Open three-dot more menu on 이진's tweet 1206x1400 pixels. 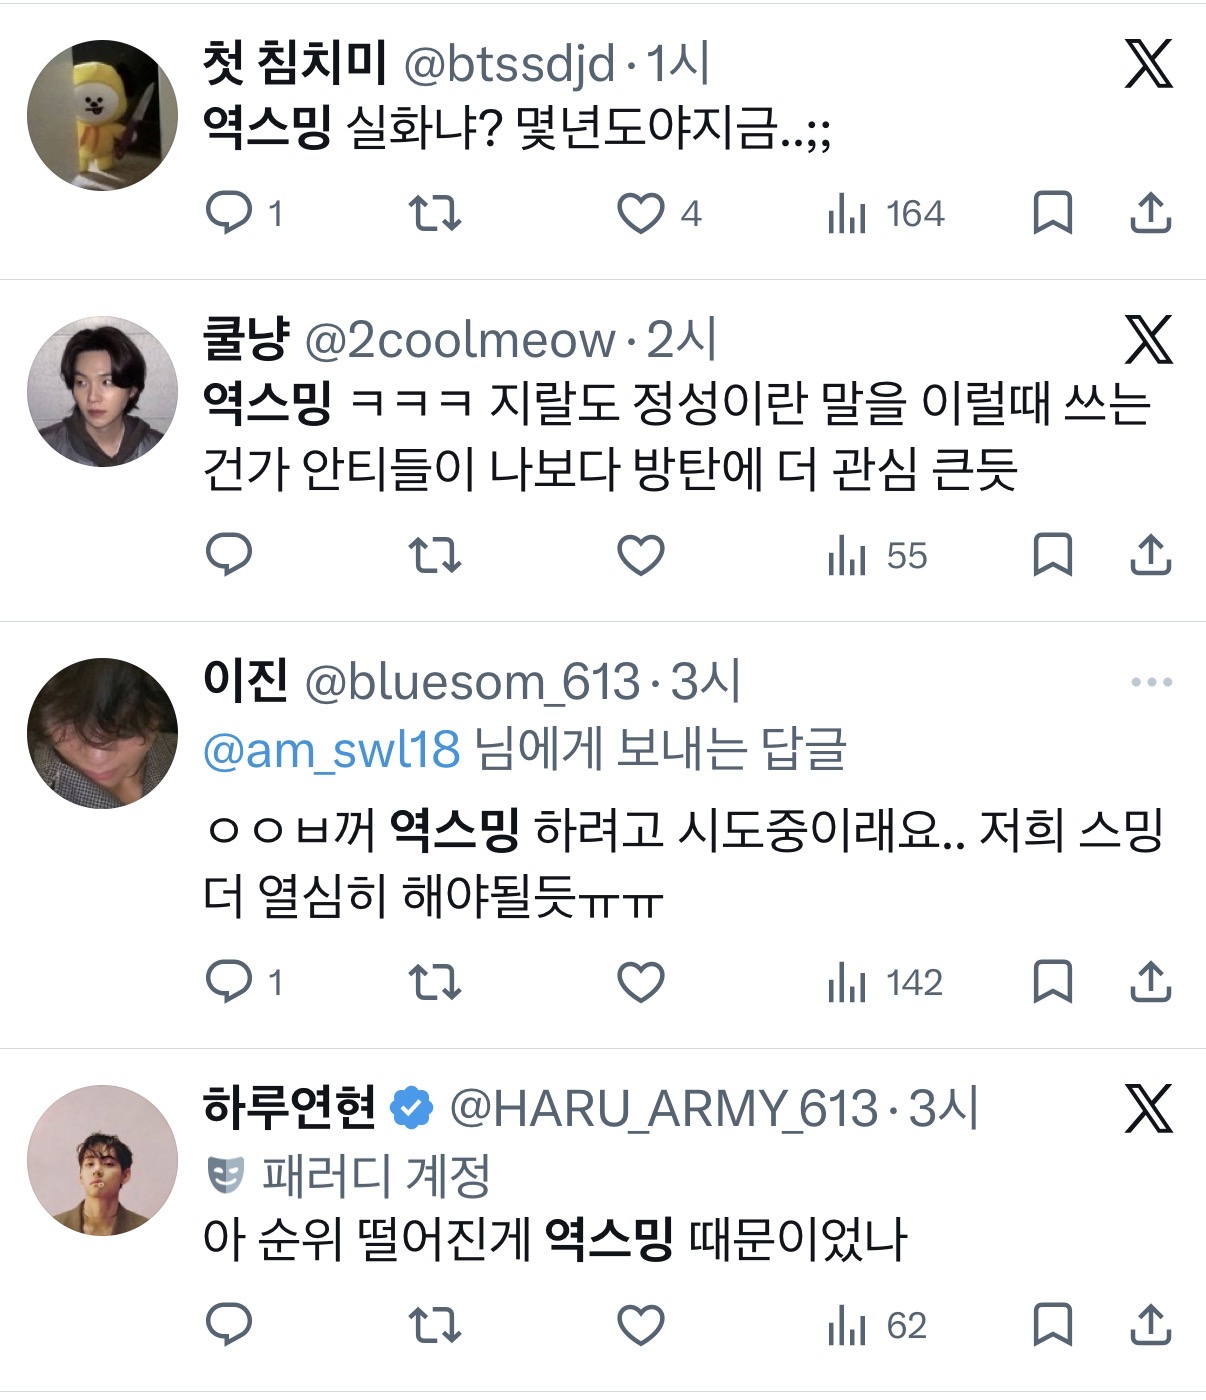coord(1151,682)
